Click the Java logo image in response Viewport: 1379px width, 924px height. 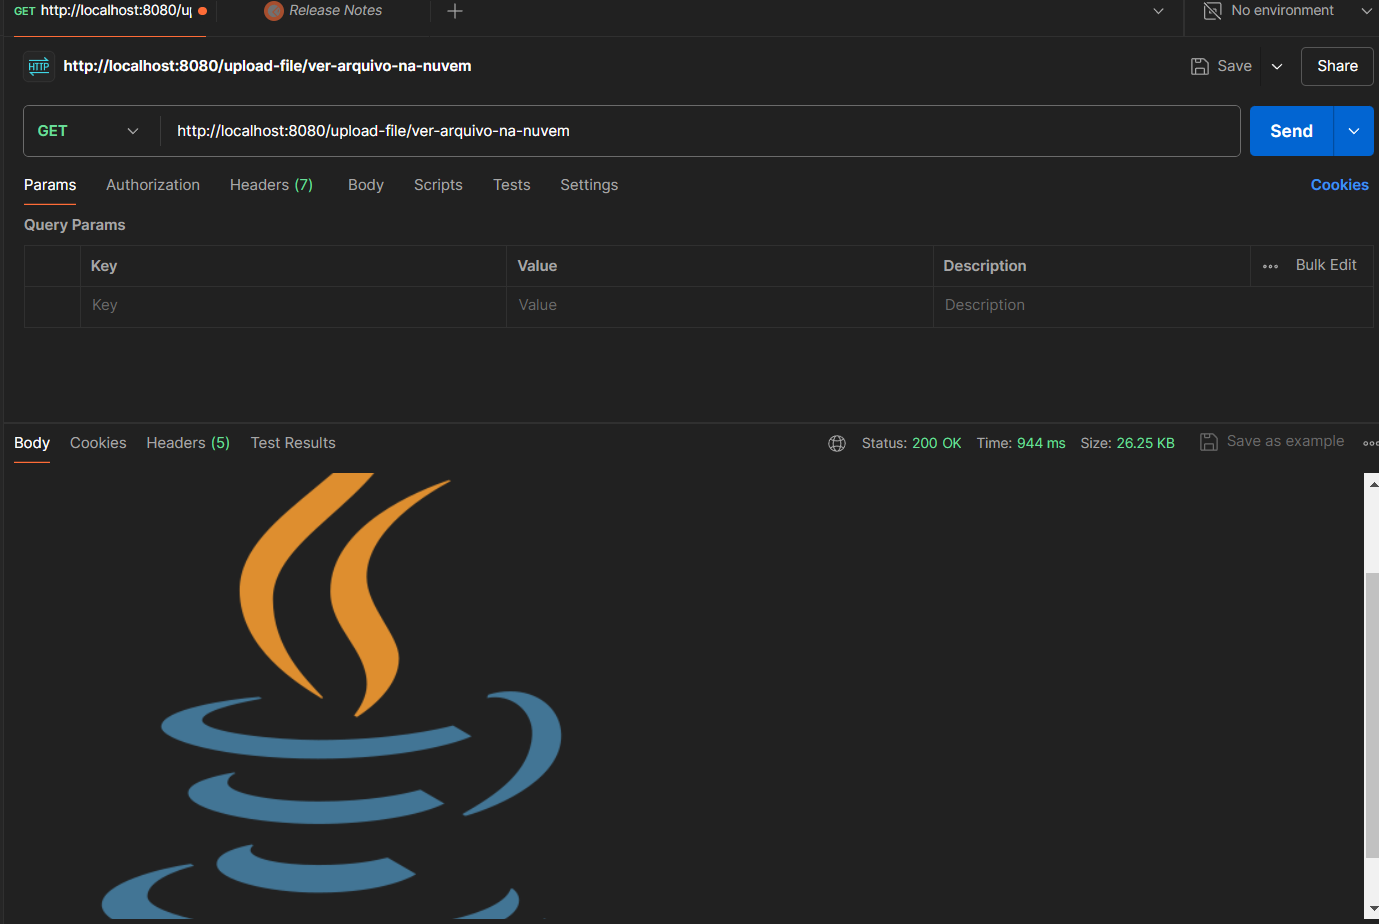point(332,696)
